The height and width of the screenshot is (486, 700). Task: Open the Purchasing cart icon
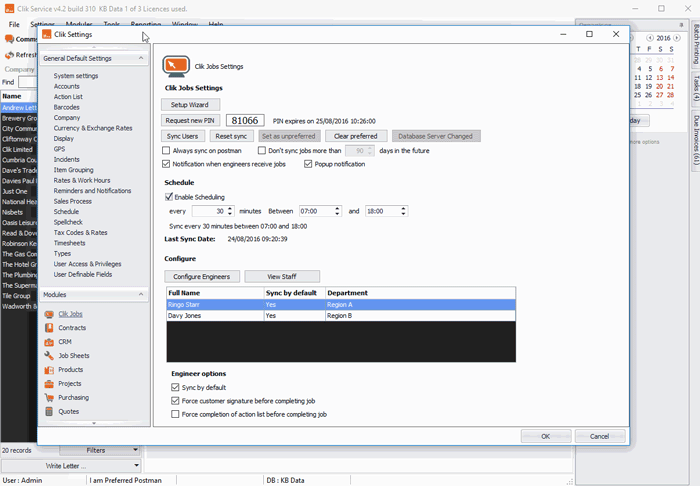49,397
